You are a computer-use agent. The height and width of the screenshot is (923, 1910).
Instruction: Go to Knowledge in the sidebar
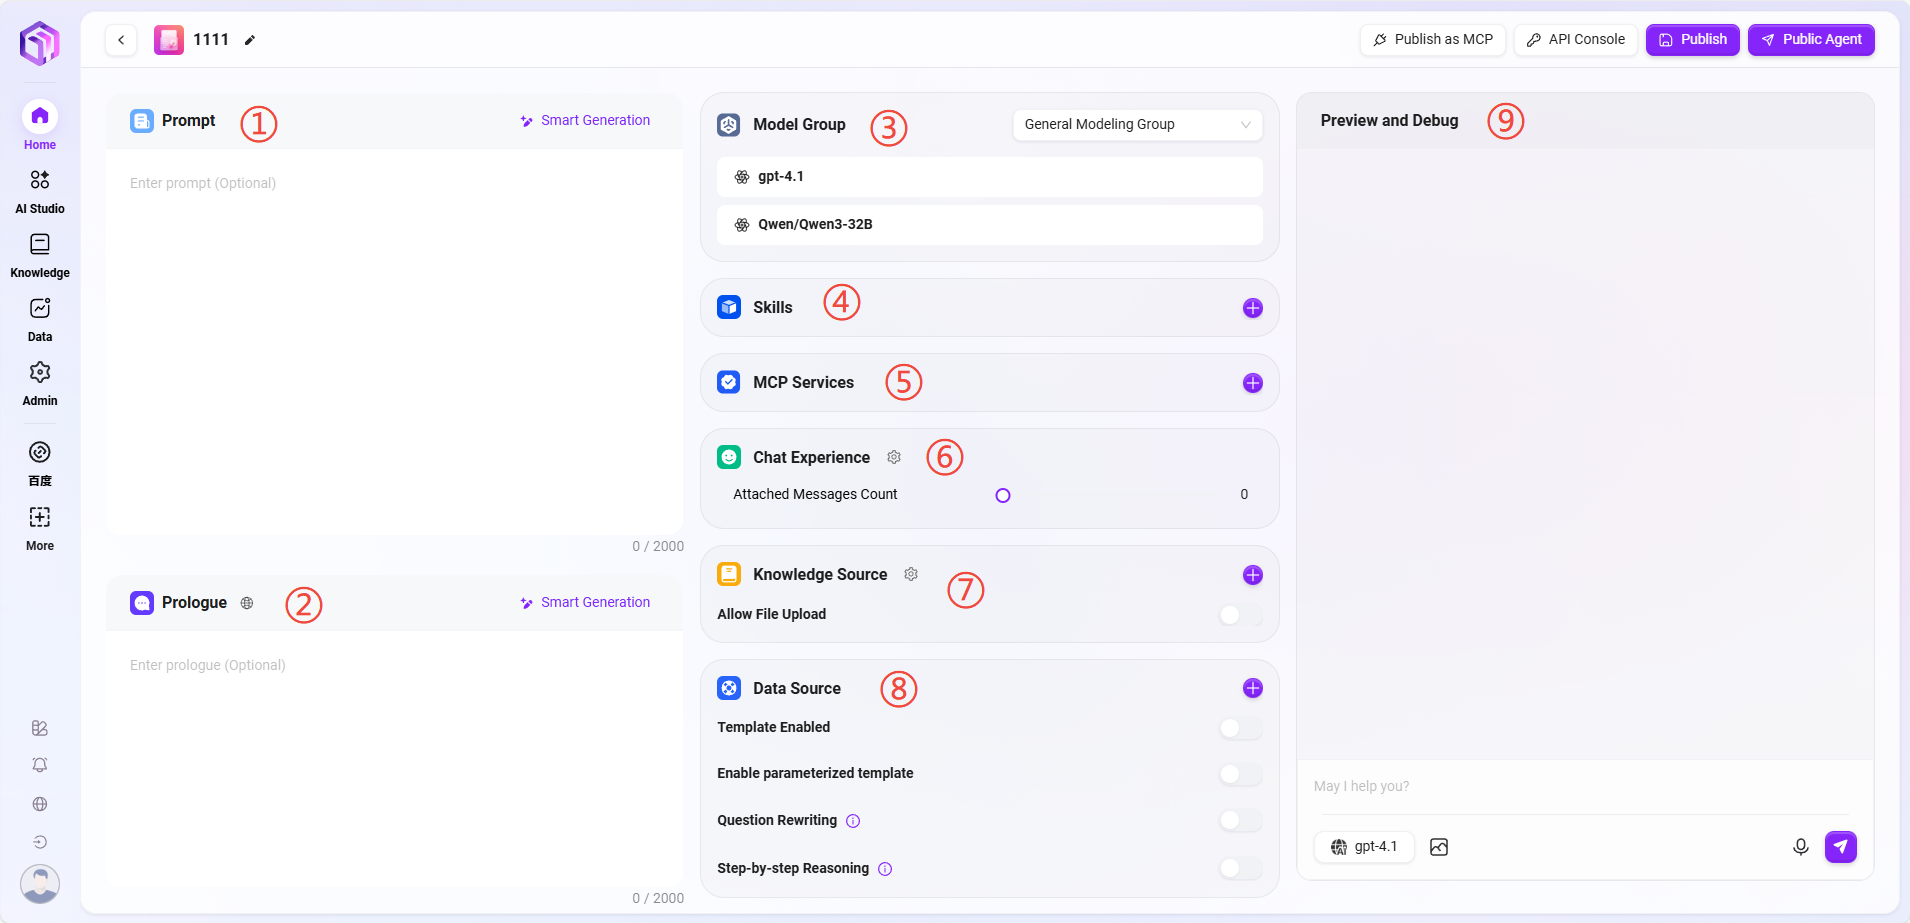[40, 255]
